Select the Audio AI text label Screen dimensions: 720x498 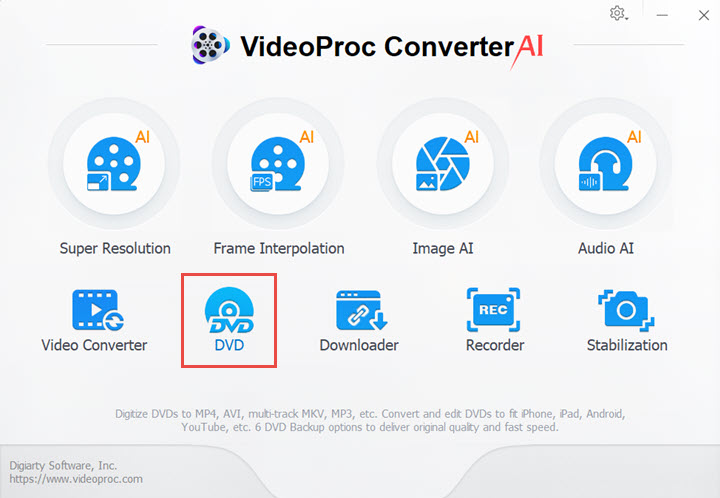[x=606, y=249]
